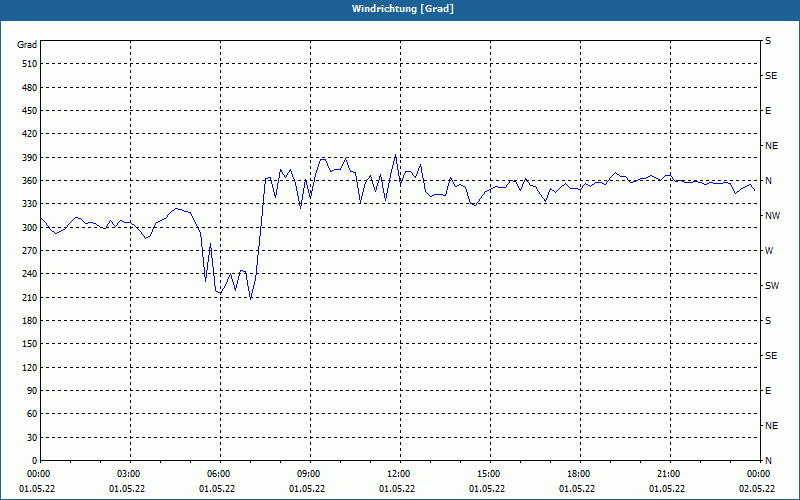The image size is (800, 500).
Task: Click the 01.05.22 date under 06:00
Action: (x=217, y=489)
